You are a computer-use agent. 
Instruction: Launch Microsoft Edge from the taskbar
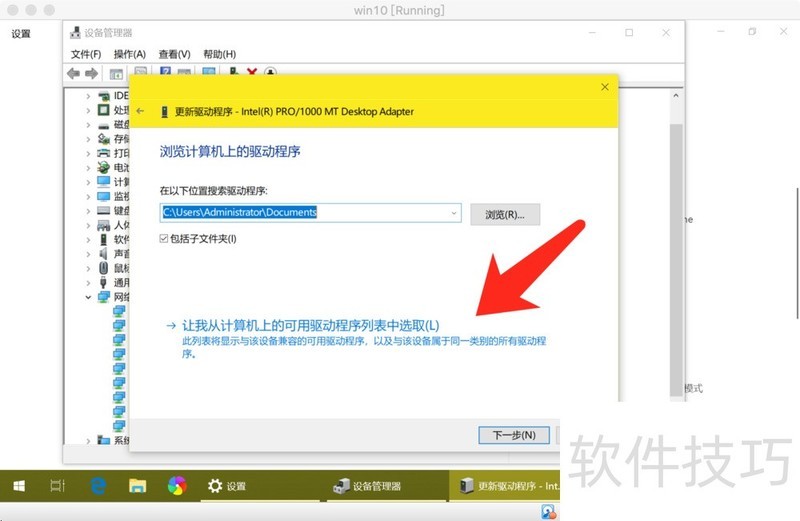98,486
